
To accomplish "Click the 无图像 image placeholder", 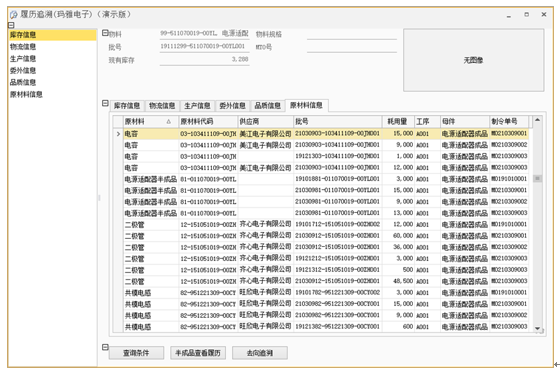I will point(474,60).
